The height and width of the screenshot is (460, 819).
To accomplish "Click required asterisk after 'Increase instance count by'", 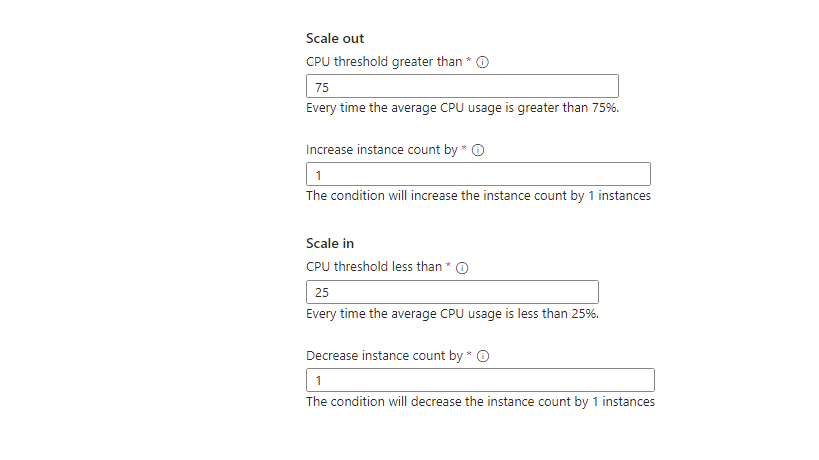I will click(x=465, y=149).
